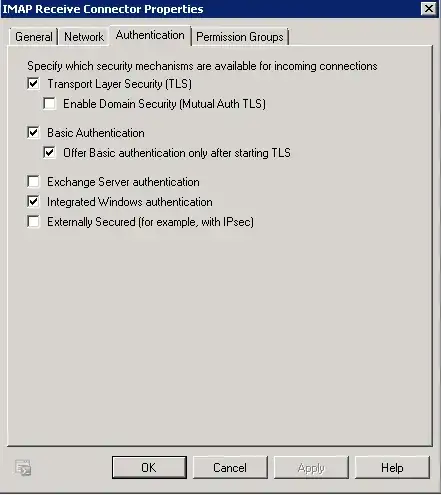Enable Exchange Server authentication checkbox
Viewport: 441px width, 495px height.
[x=33, y=182]
